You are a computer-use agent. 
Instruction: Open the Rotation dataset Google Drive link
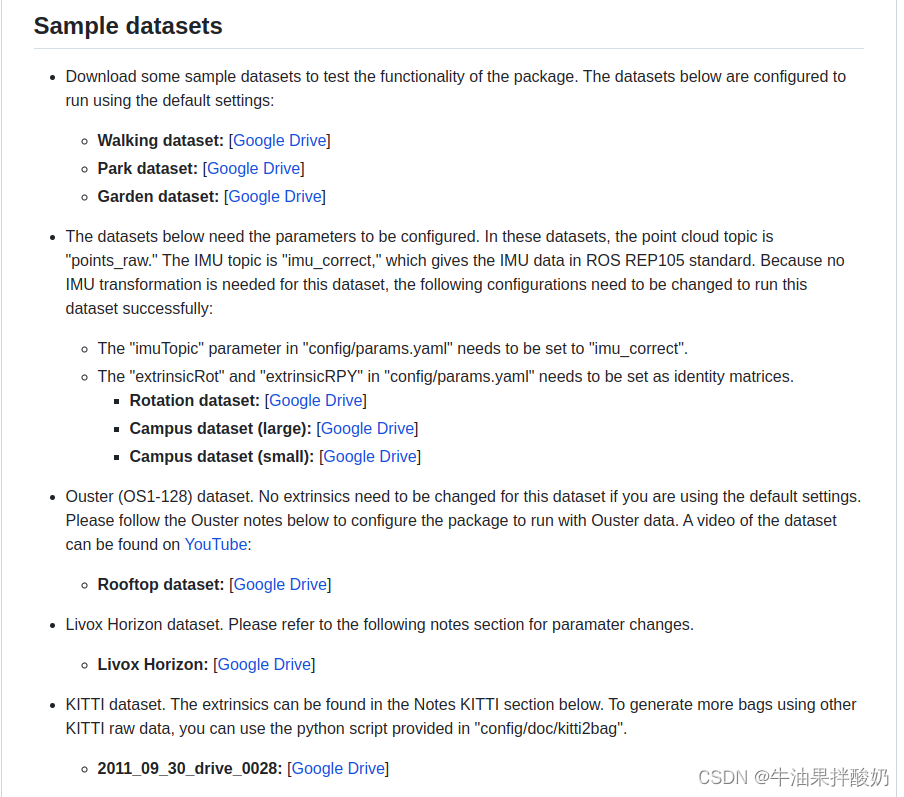pos(316,401)
